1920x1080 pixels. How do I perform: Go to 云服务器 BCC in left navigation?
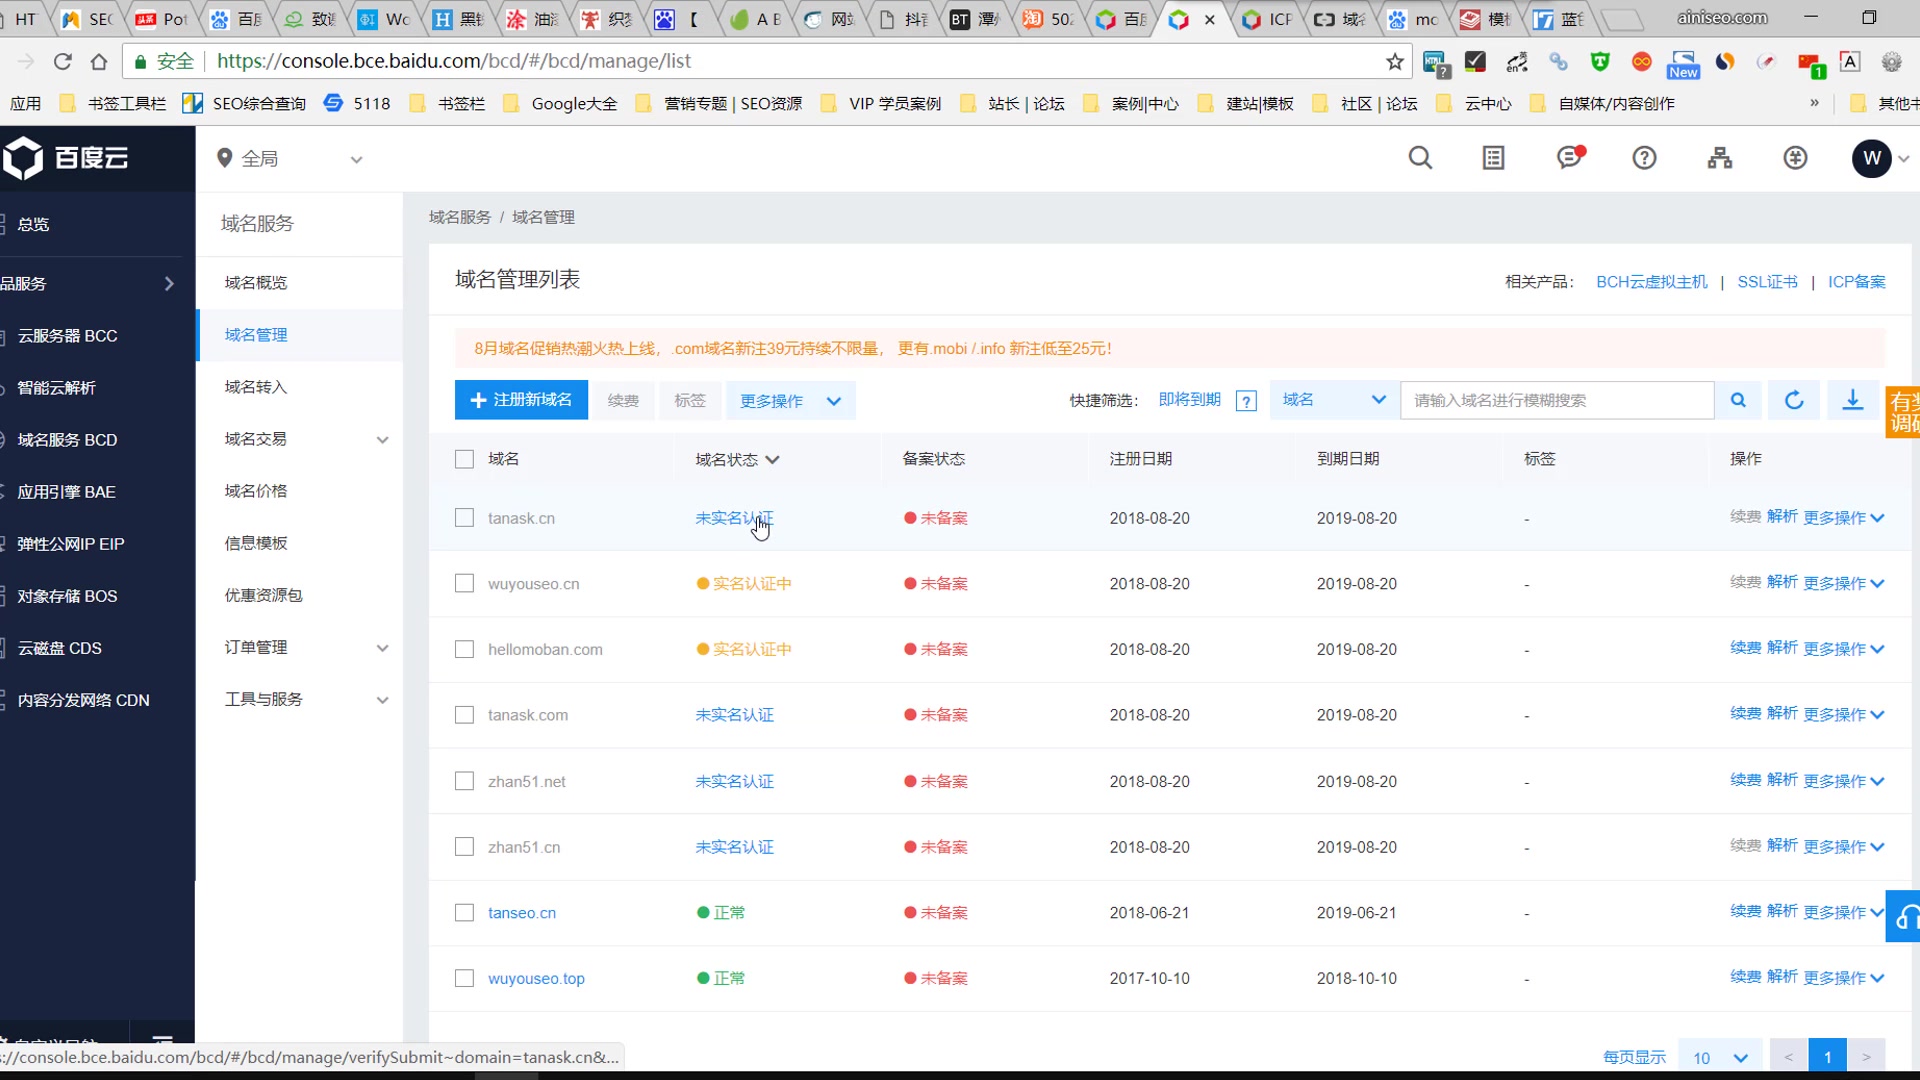(x=67, y=336)
